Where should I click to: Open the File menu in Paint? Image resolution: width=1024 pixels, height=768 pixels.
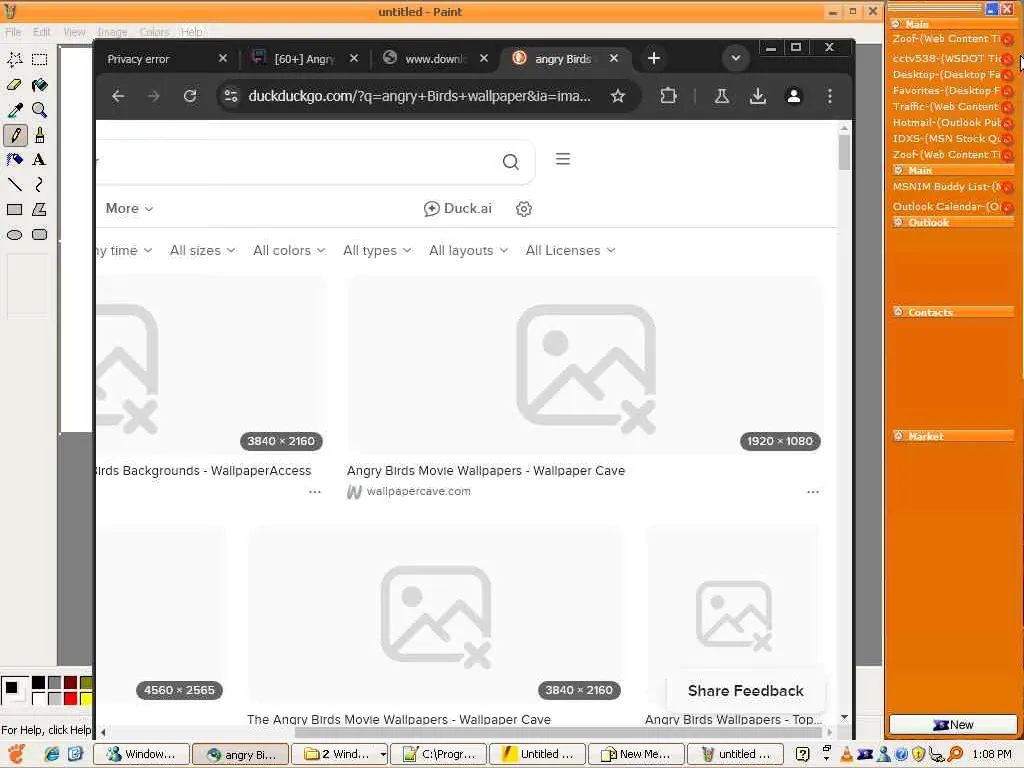13,32
